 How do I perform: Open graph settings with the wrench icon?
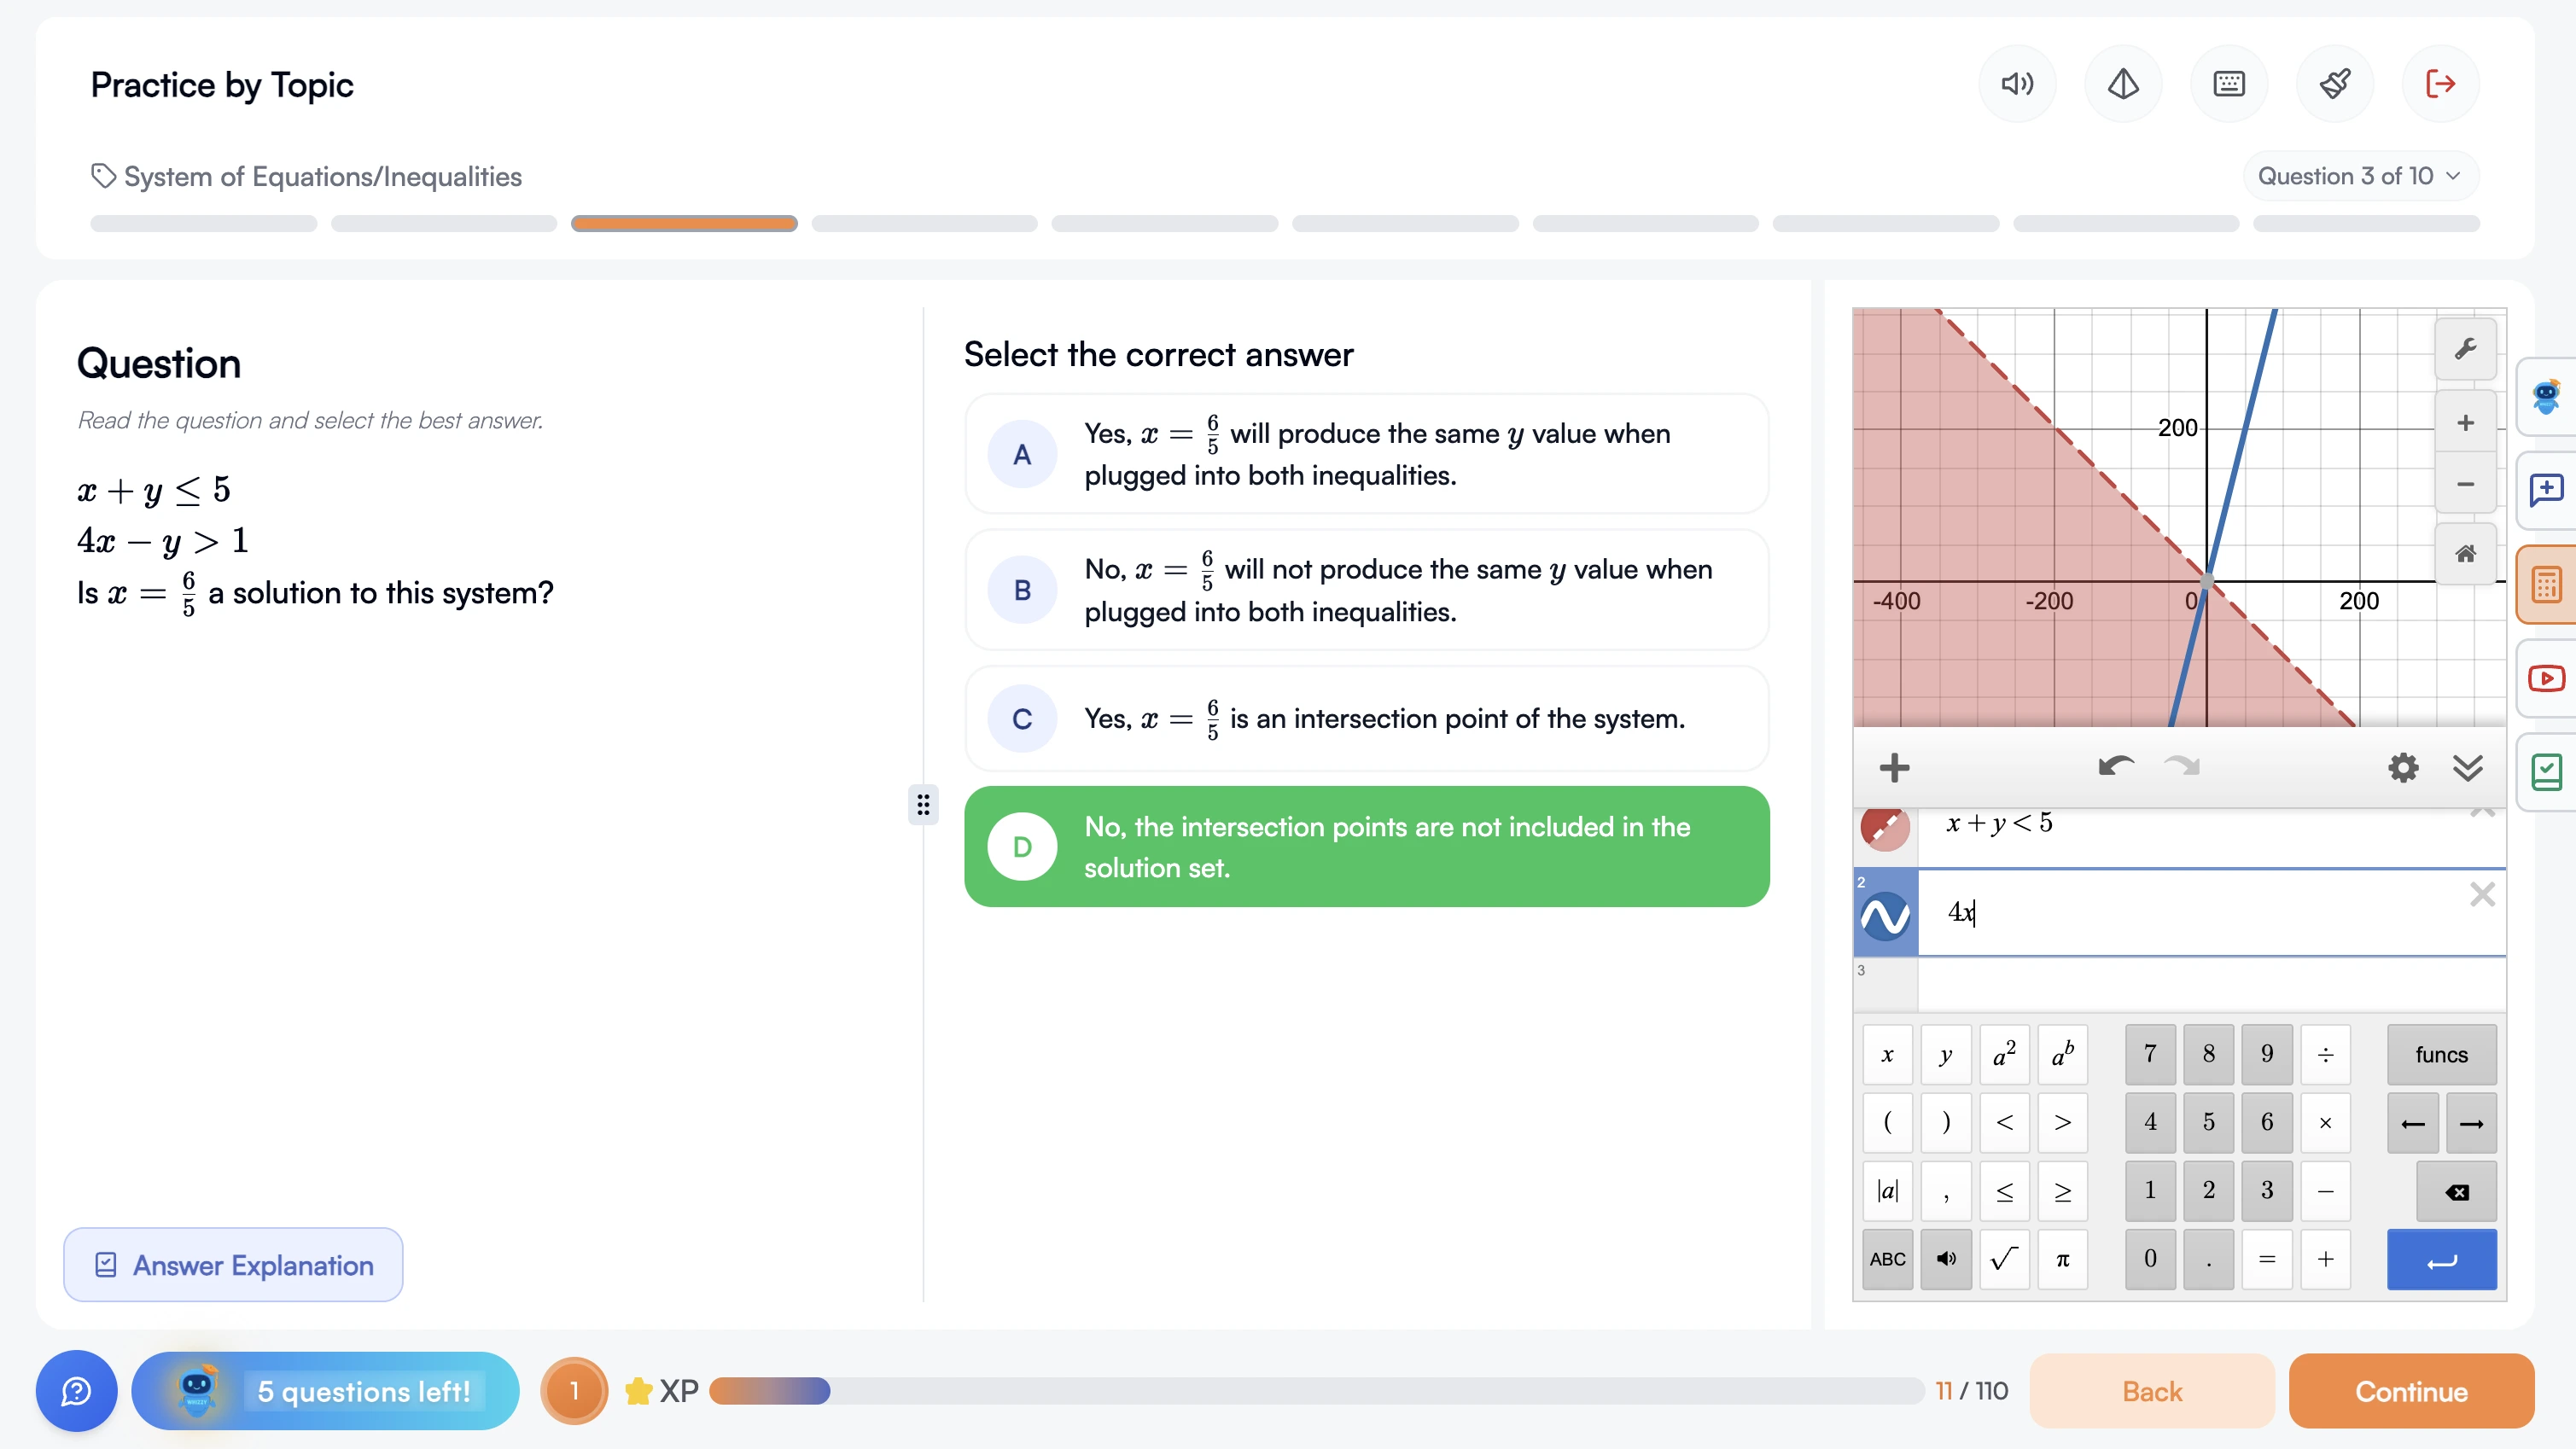2466,349
